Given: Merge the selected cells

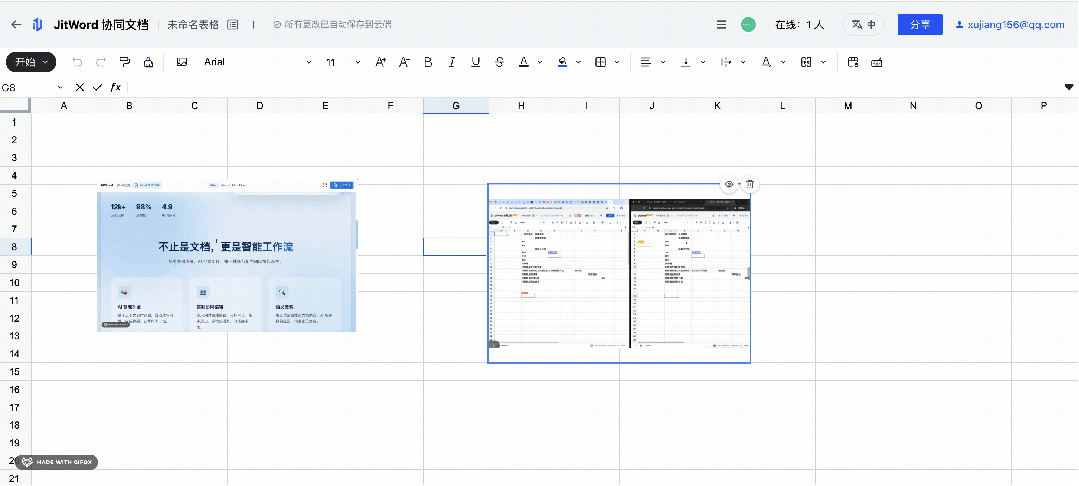Looking at the screenshot, I should (806, 62).
